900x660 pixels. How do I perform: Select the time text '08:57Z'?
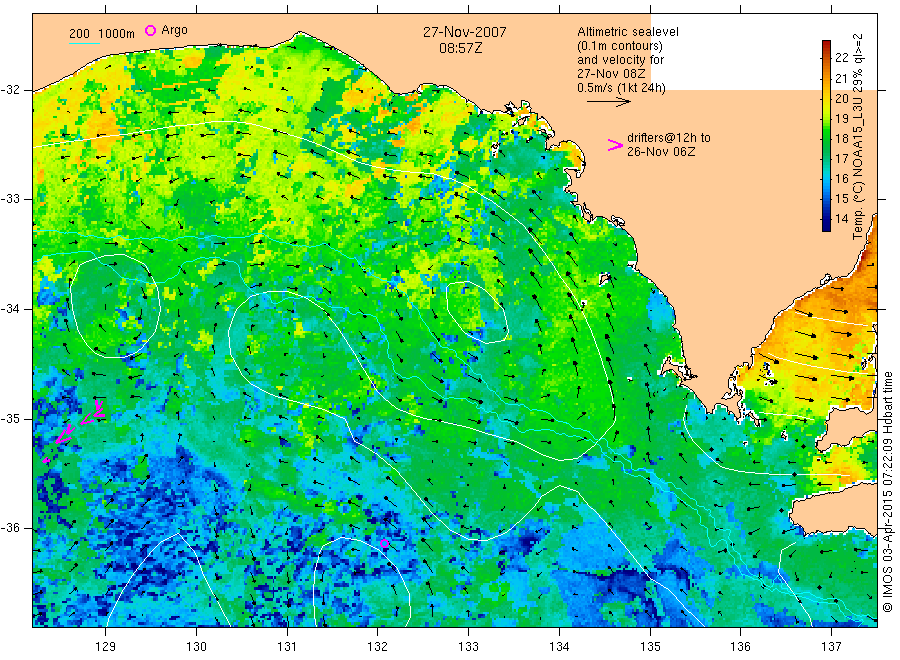pyautogui.click(x=460, y=48)
